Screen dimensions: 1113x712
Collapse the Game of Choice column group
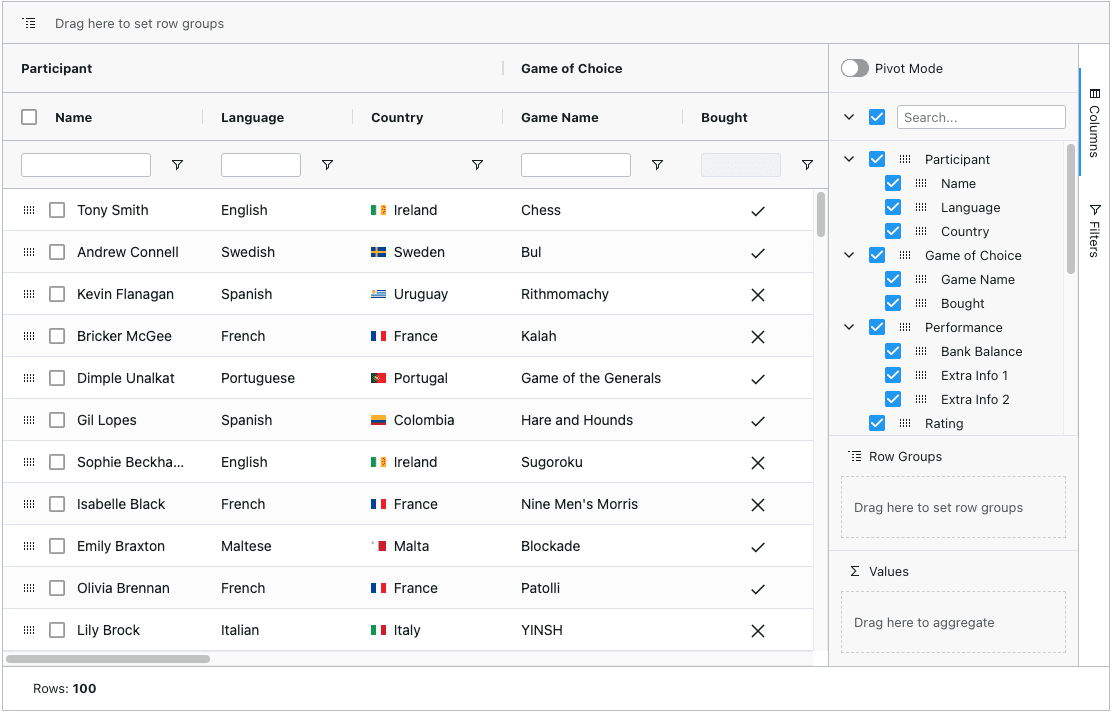[849, 255]
